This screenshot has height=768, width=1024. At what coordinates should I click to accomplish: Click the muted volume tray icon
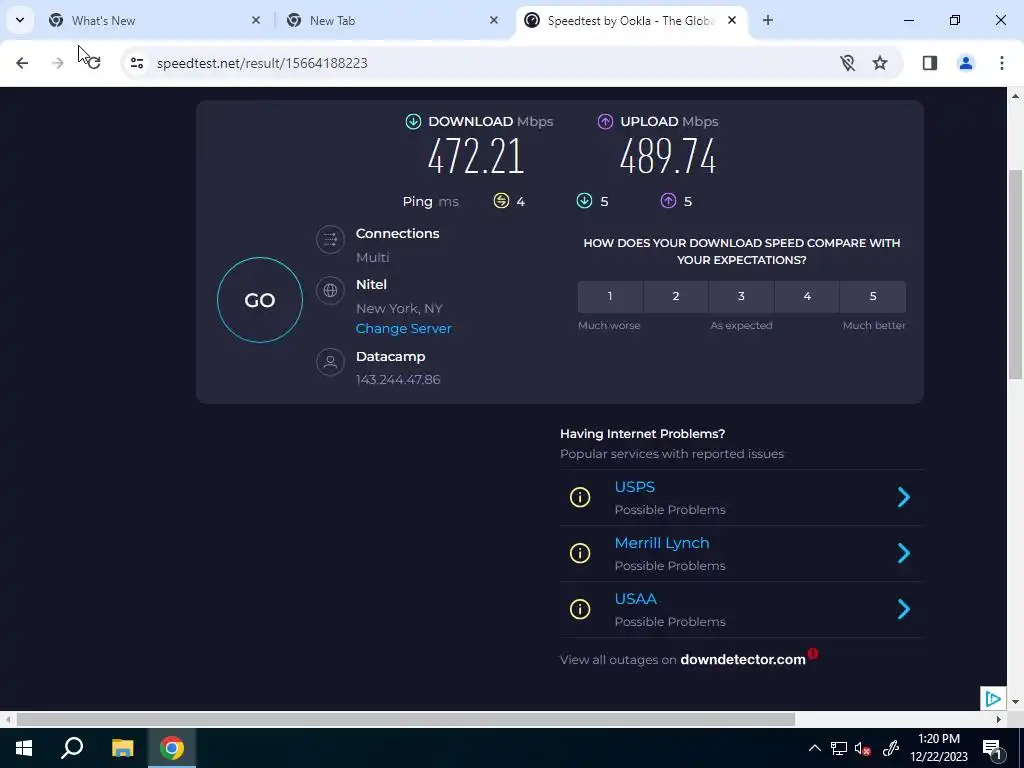862,748
